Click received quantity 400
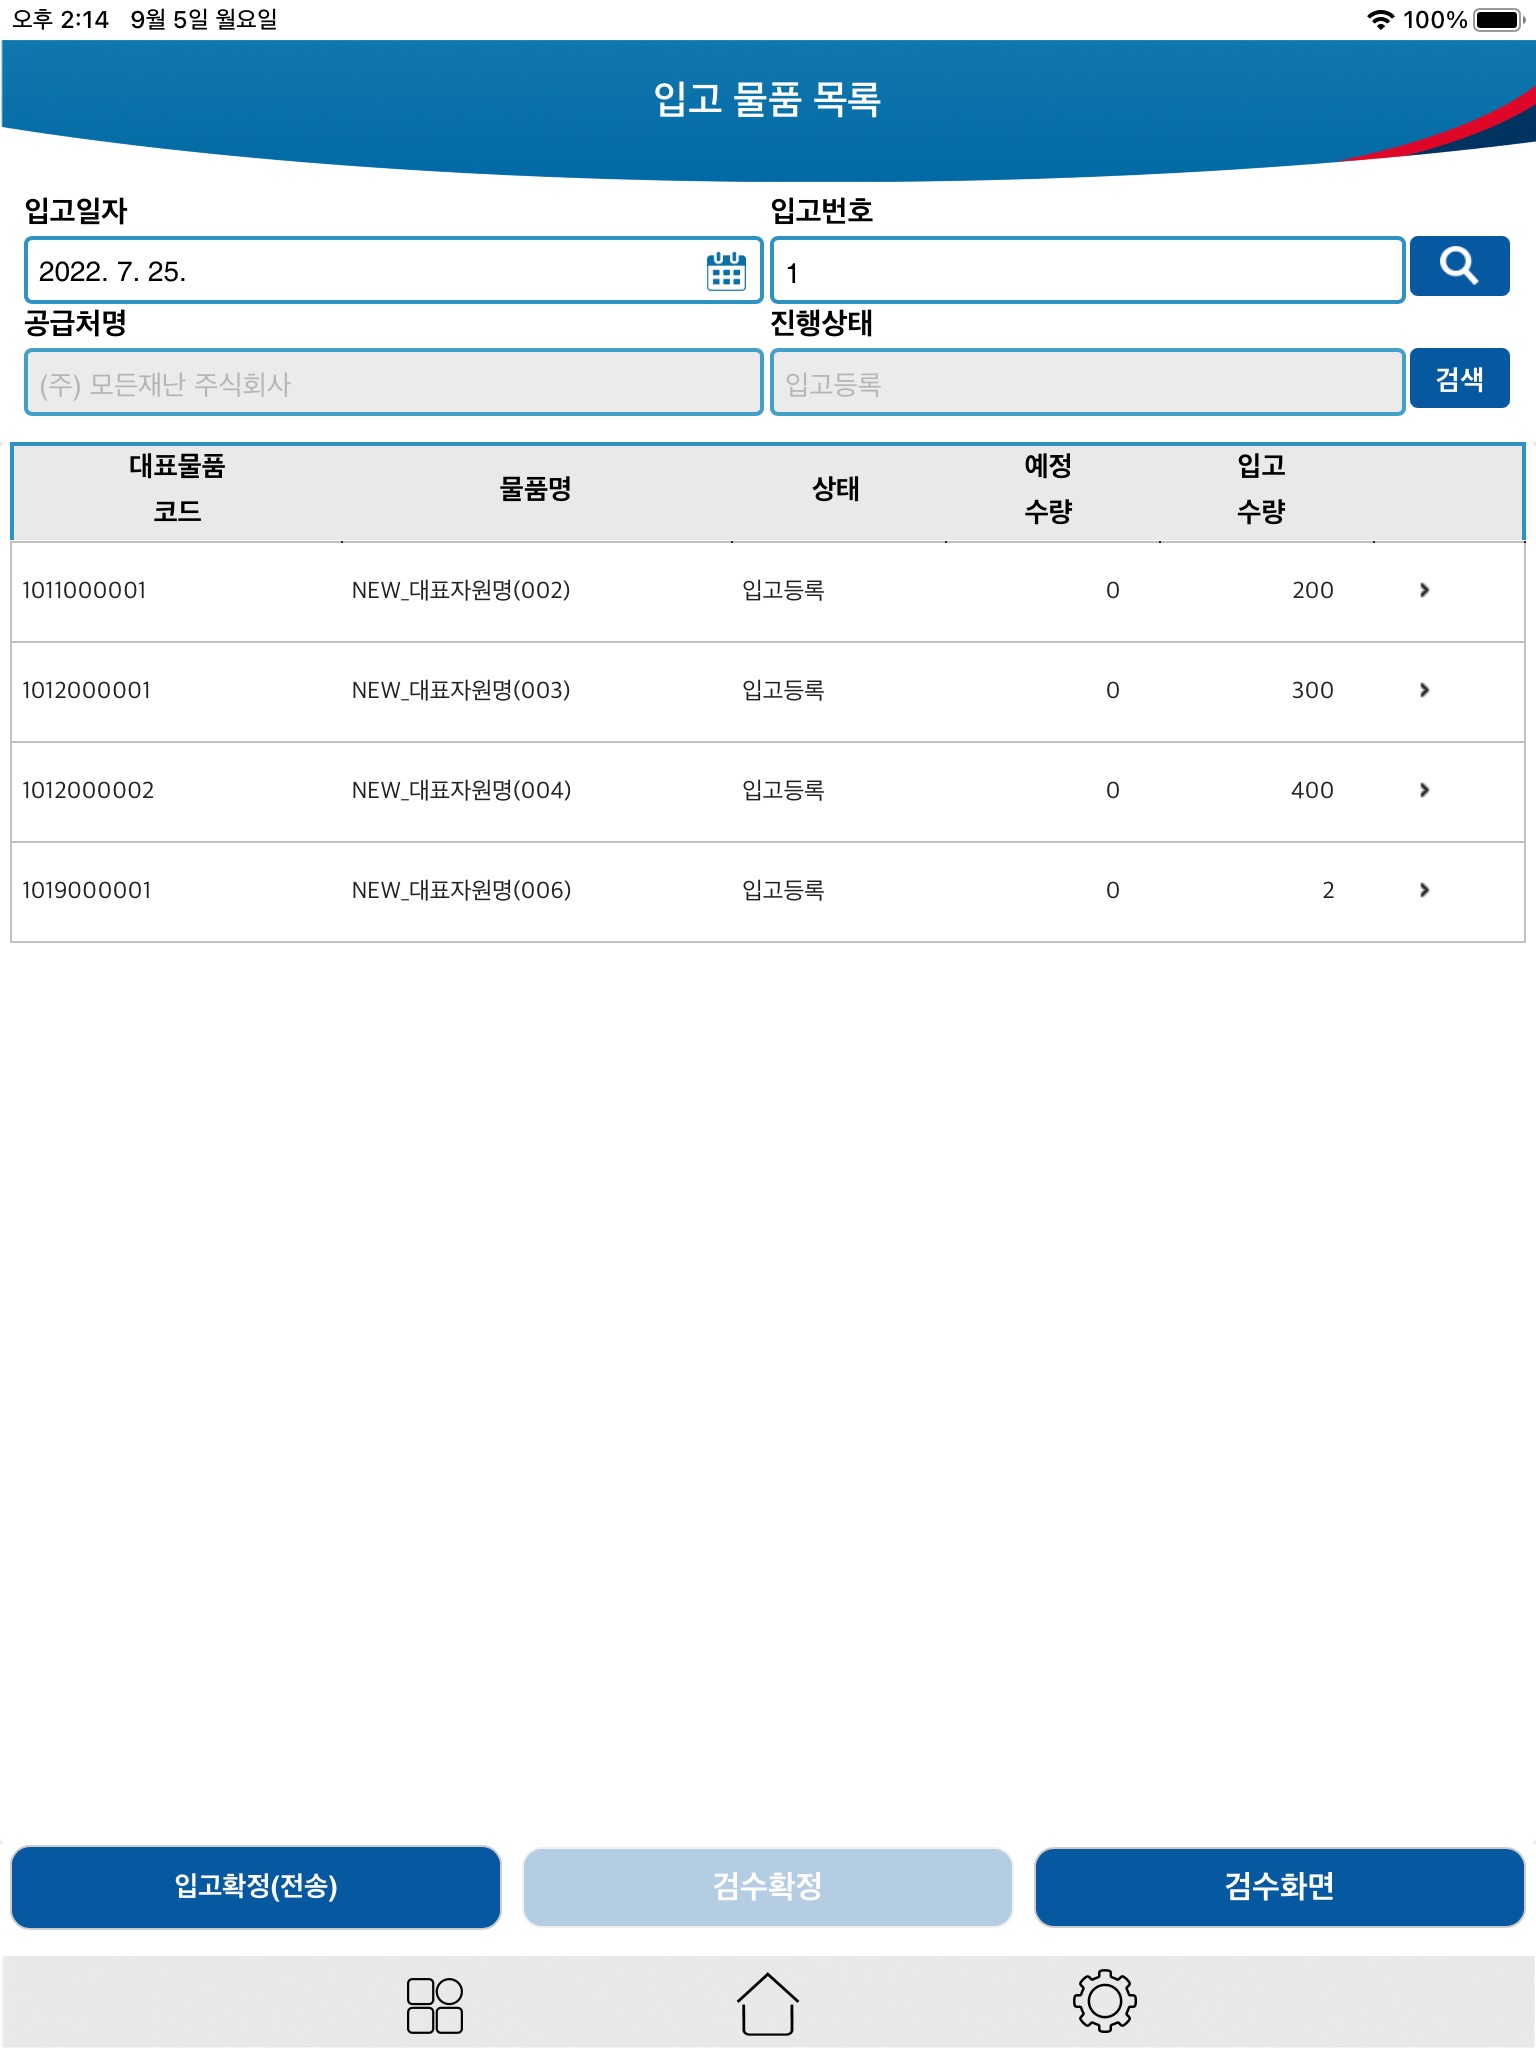1536x2048 pixels. click(x=1312, y=790)
